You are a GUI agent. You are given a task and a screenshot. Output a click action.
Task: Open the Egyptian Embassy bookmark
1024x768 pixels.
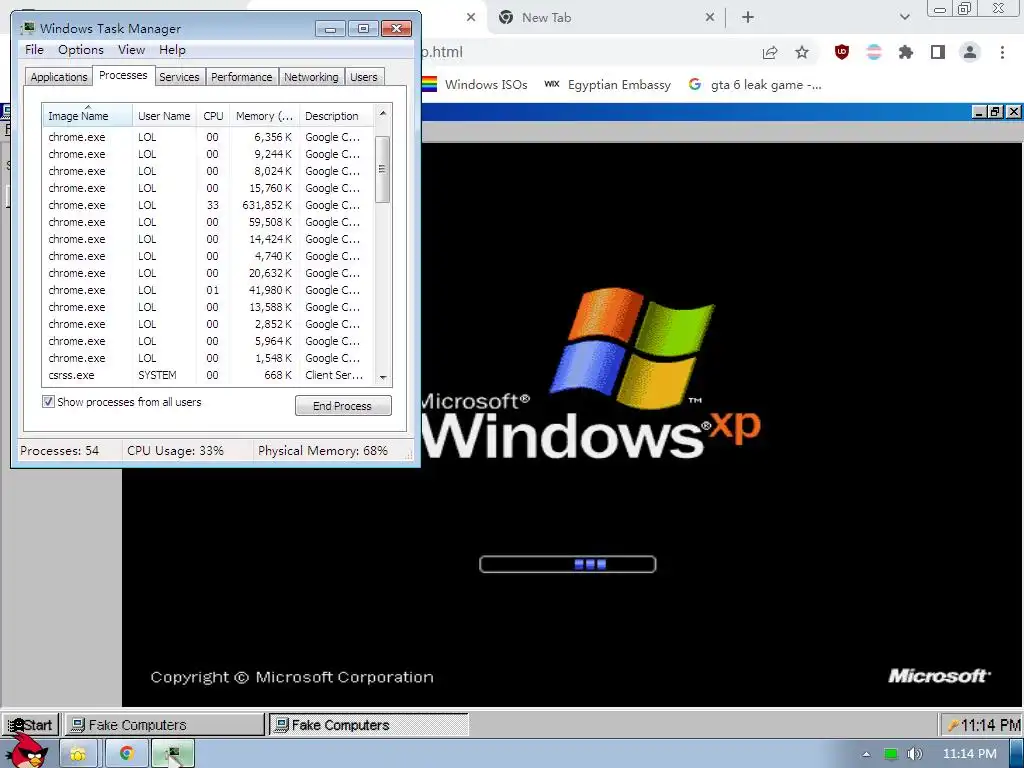coord(607,85)
